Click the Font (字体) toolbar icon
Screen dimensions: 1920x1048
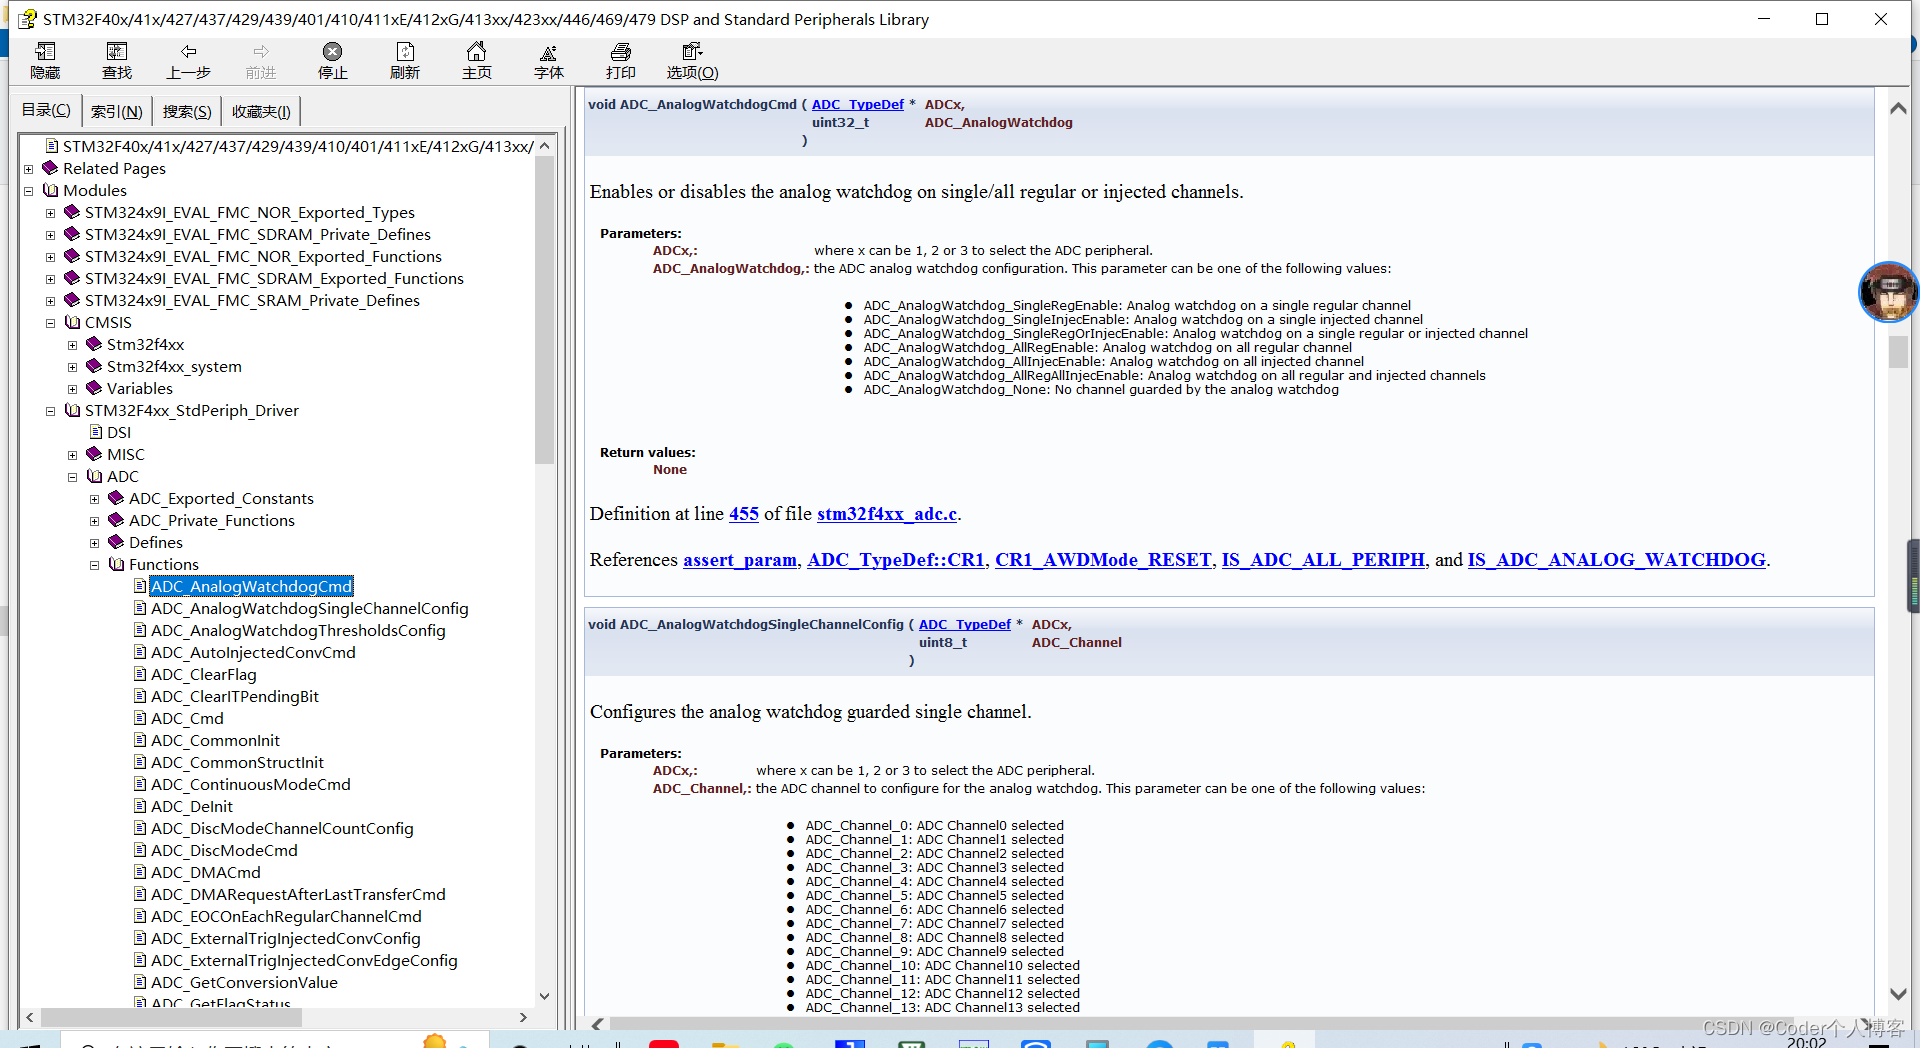coord(549,60)
